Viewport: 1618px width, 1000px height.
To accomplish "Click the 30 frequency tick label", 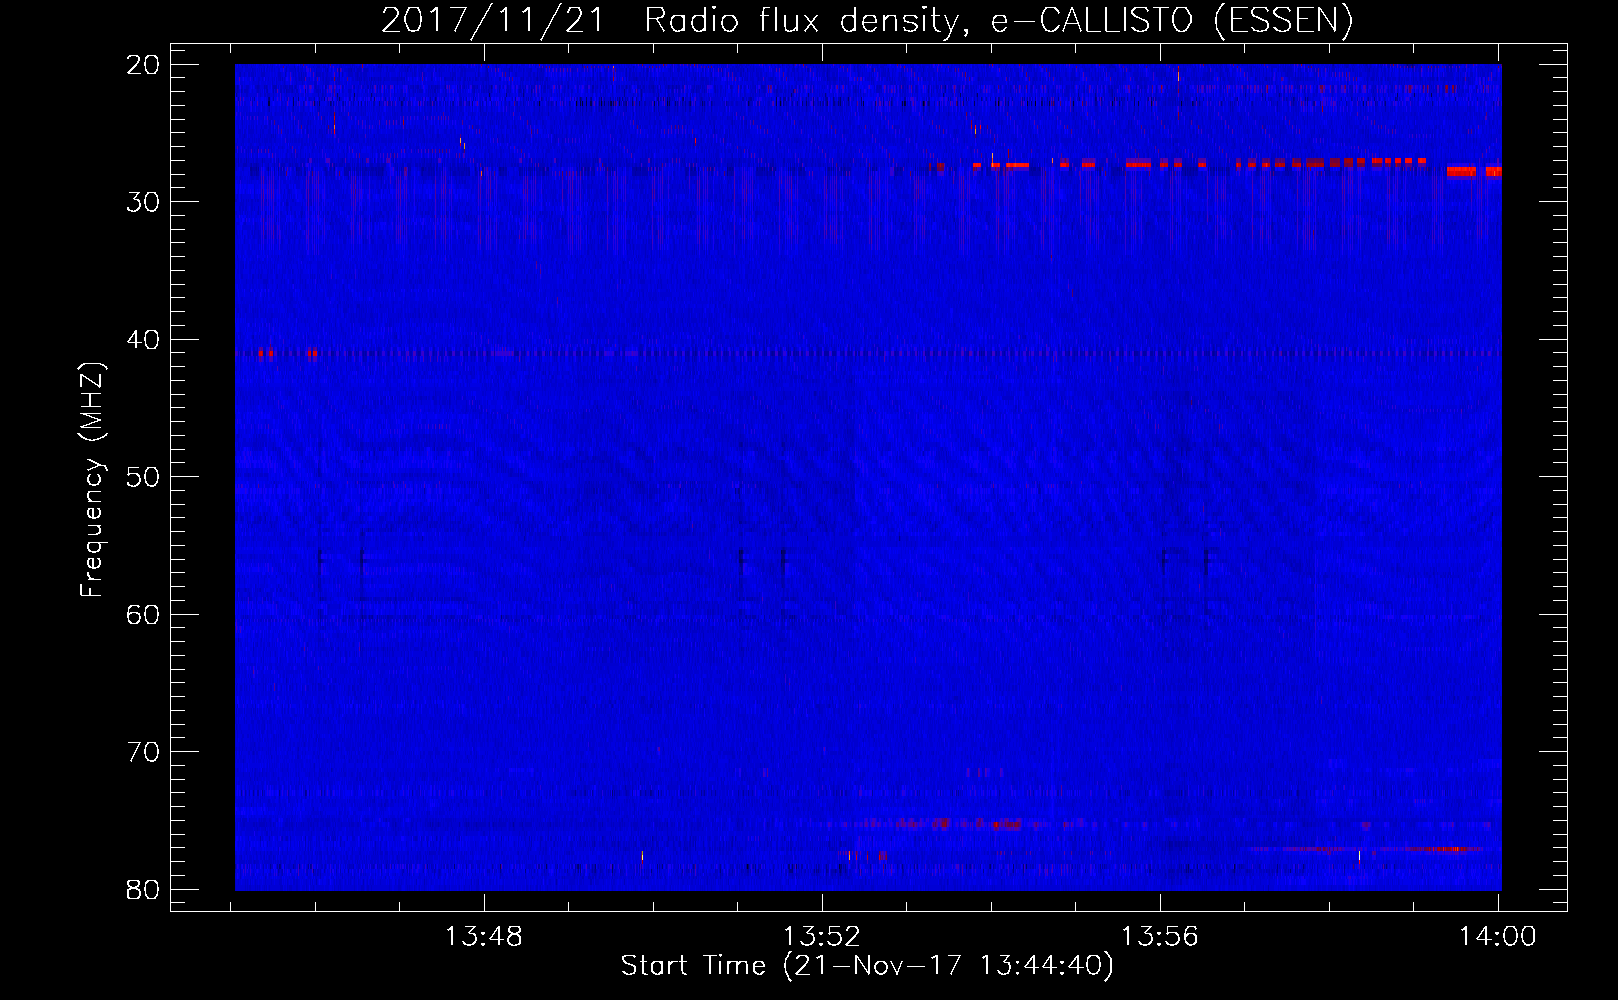I will [x=144, y=202].
